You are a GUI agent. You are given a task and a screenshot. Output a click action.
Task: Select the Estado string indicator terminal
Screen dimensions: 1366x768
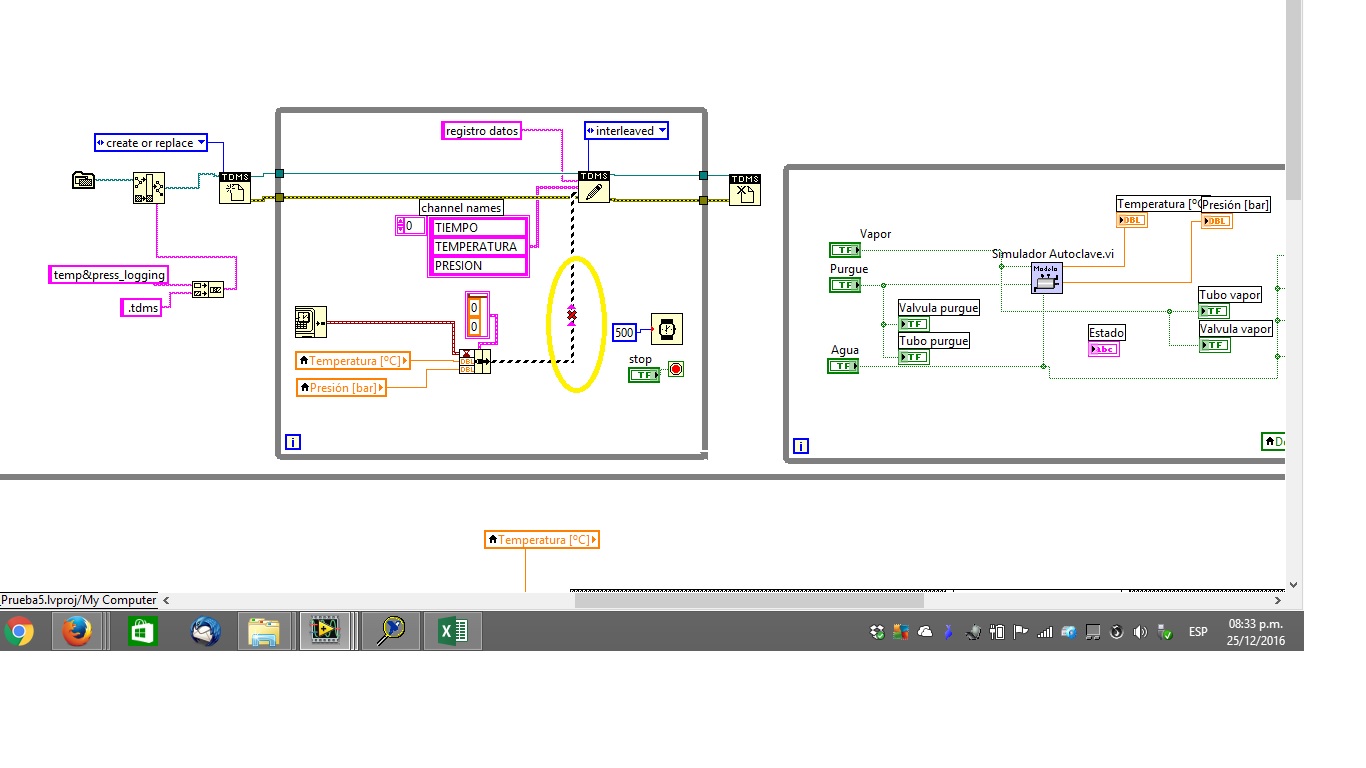[x=1104, y=348]
